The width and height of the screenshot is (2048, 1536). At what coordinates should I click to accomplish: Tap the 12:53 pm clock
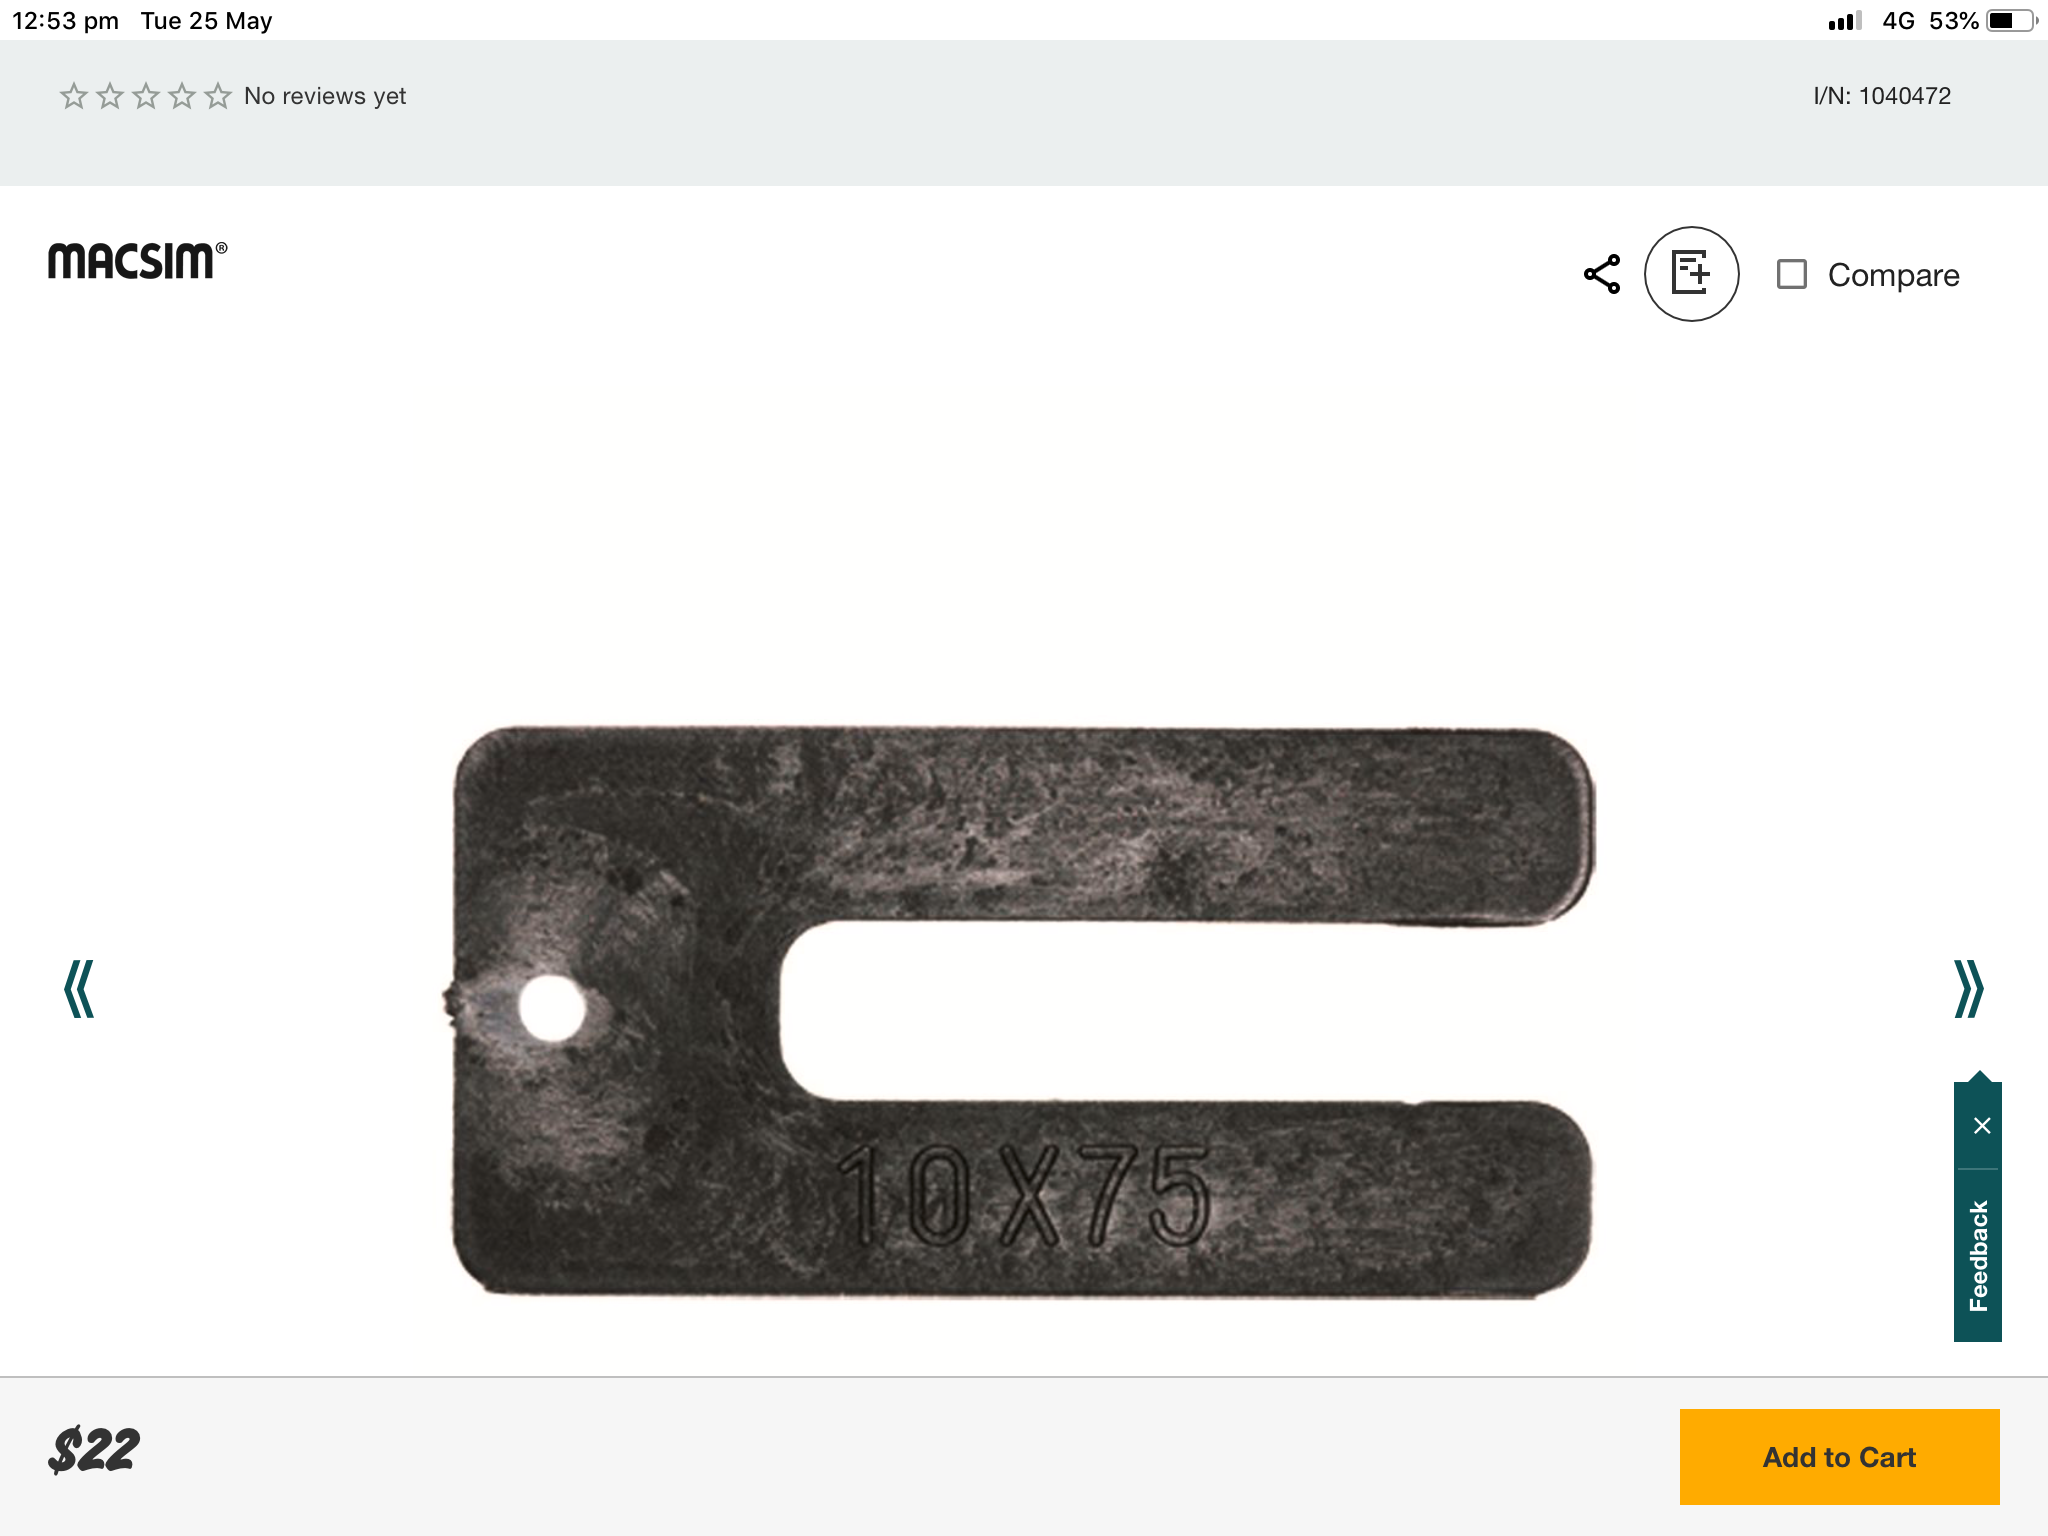coord(65,21)
